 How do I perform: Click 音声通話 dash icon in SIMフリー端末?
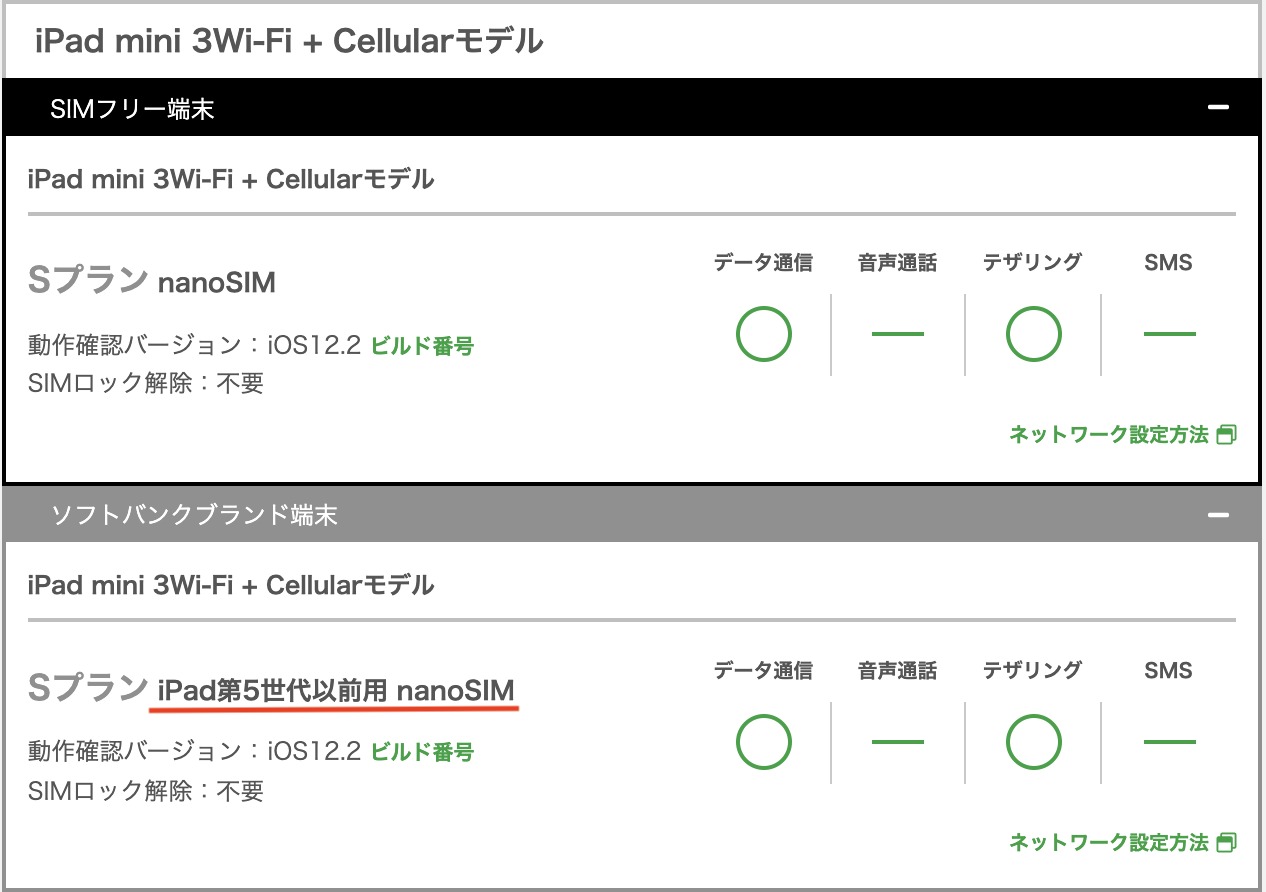point(897,334)
